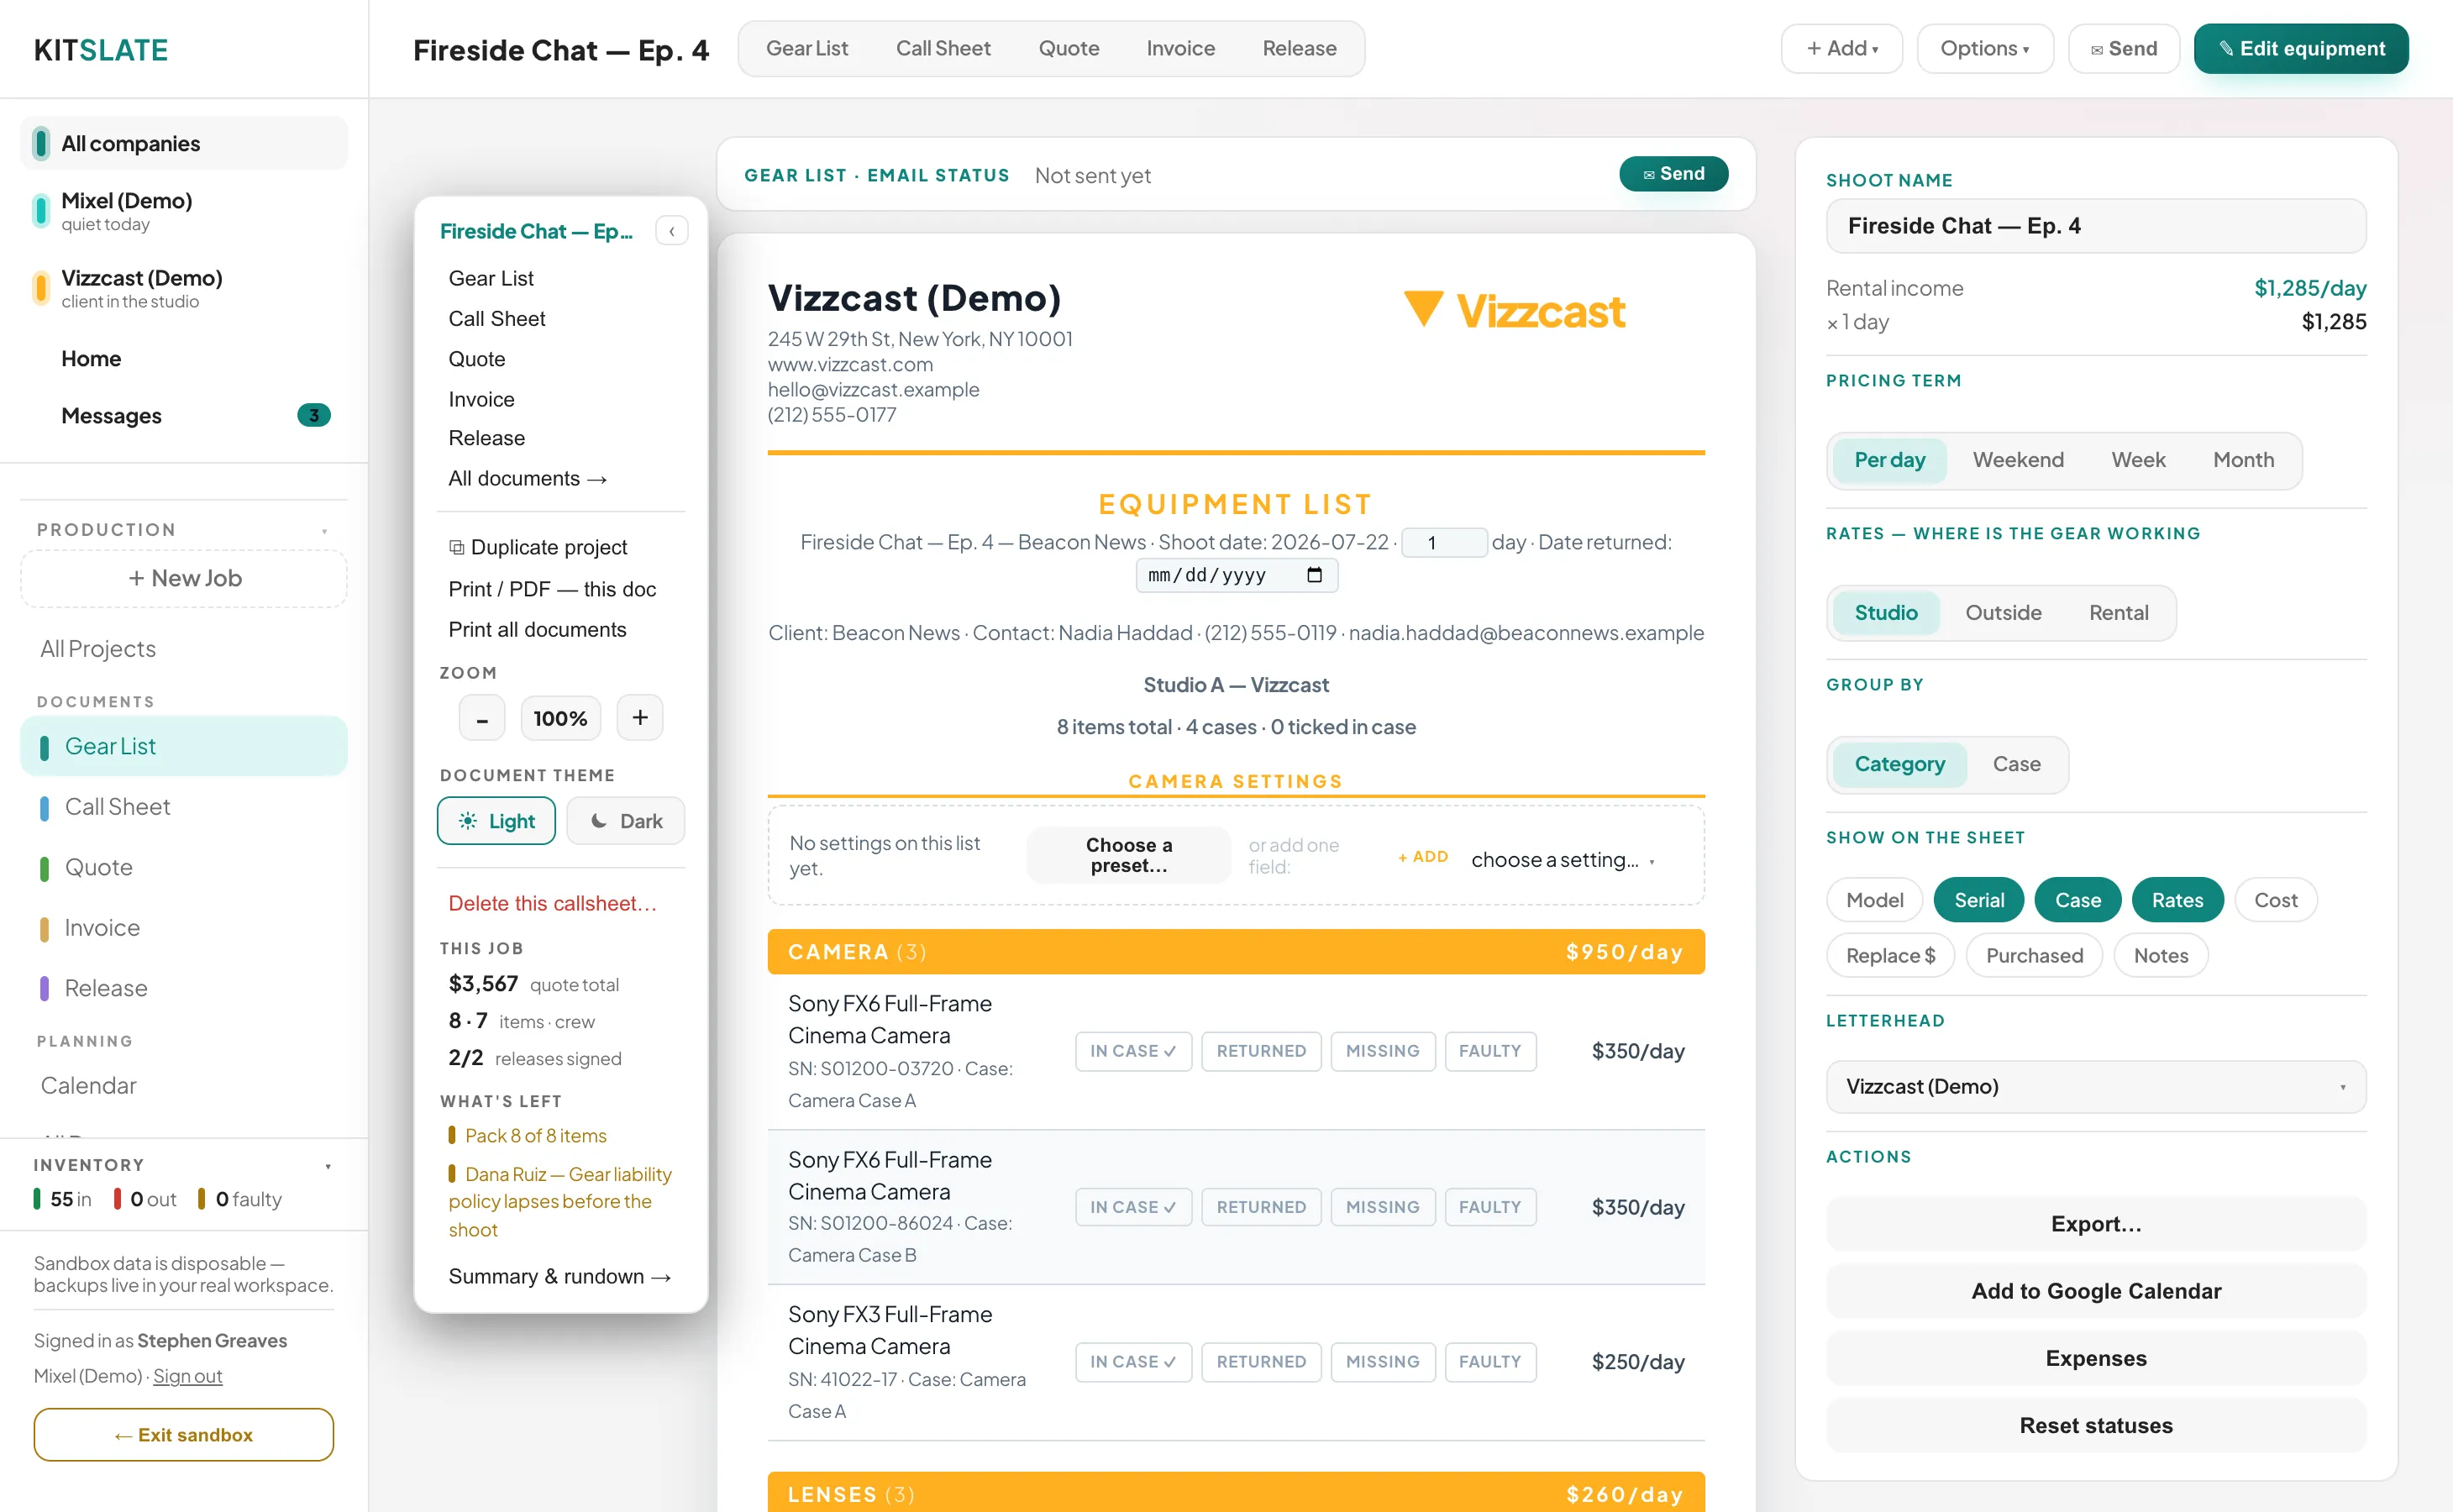Open Messages with the 3 badge
This screenshot has height=1512, width=2453.
click(184, 415)
